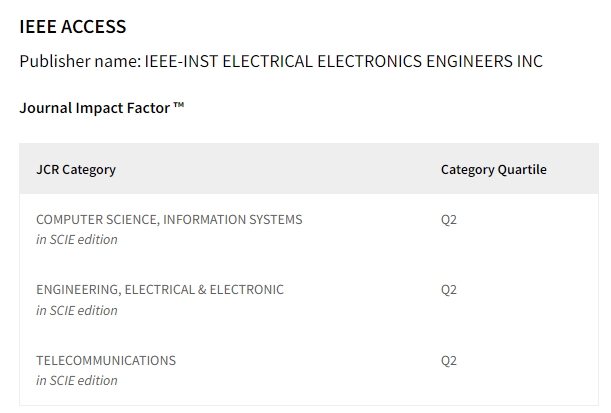This screenshot has height=413, width=611.
Task: Click the JCR Category column header
Action: tap(76, 169)
